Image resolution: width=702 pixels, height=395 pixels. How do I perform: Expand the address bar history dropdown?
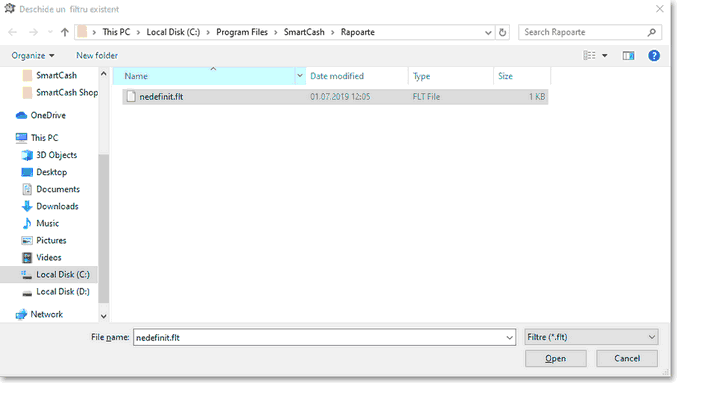tap(488, 32)
